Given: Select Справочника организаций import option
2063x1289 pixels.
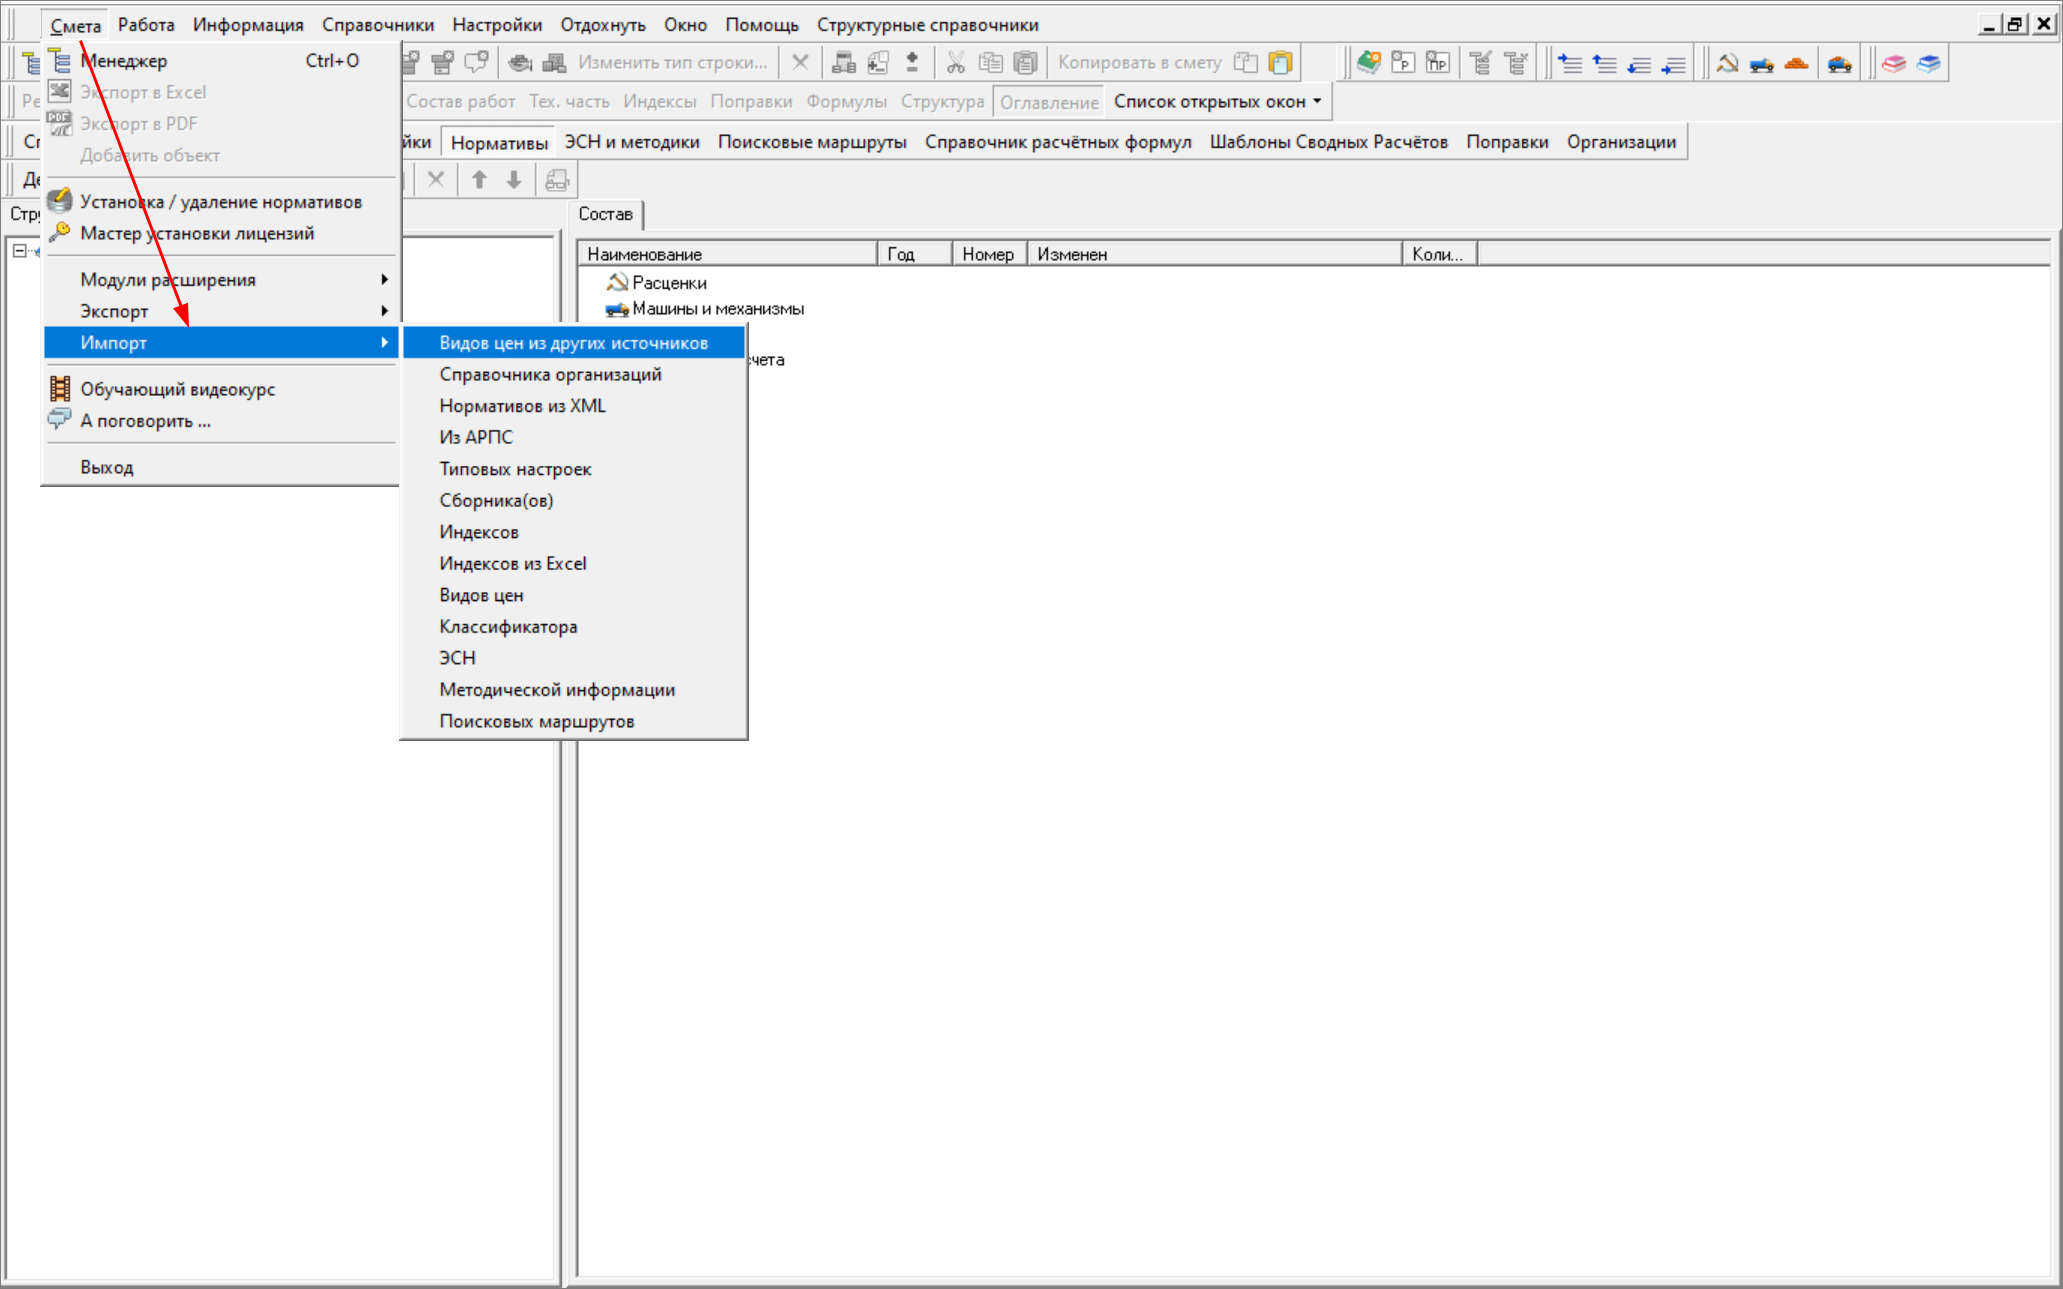Looking at the screenshot, I should click(x=574, y=374).
